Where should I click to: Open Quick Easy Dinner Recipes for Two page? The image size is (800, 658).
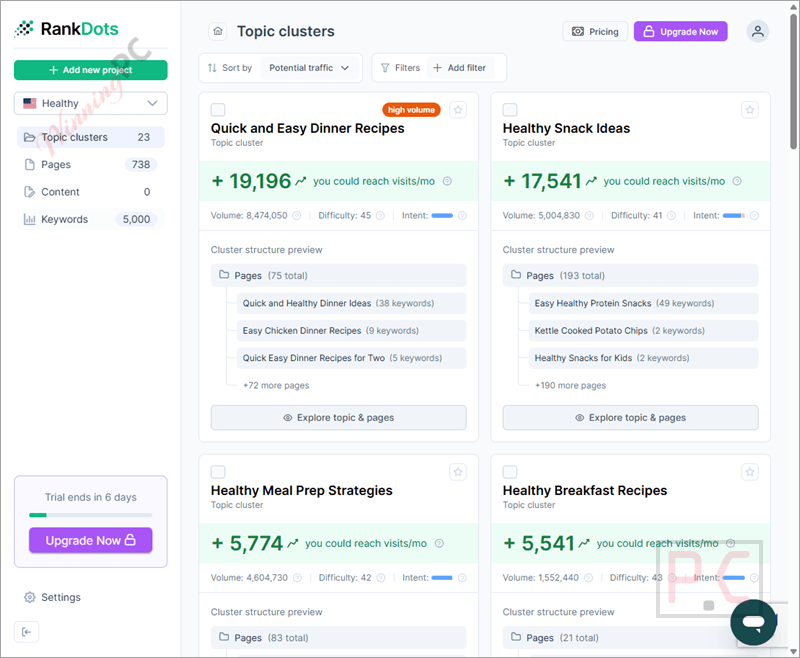(352, 358)
